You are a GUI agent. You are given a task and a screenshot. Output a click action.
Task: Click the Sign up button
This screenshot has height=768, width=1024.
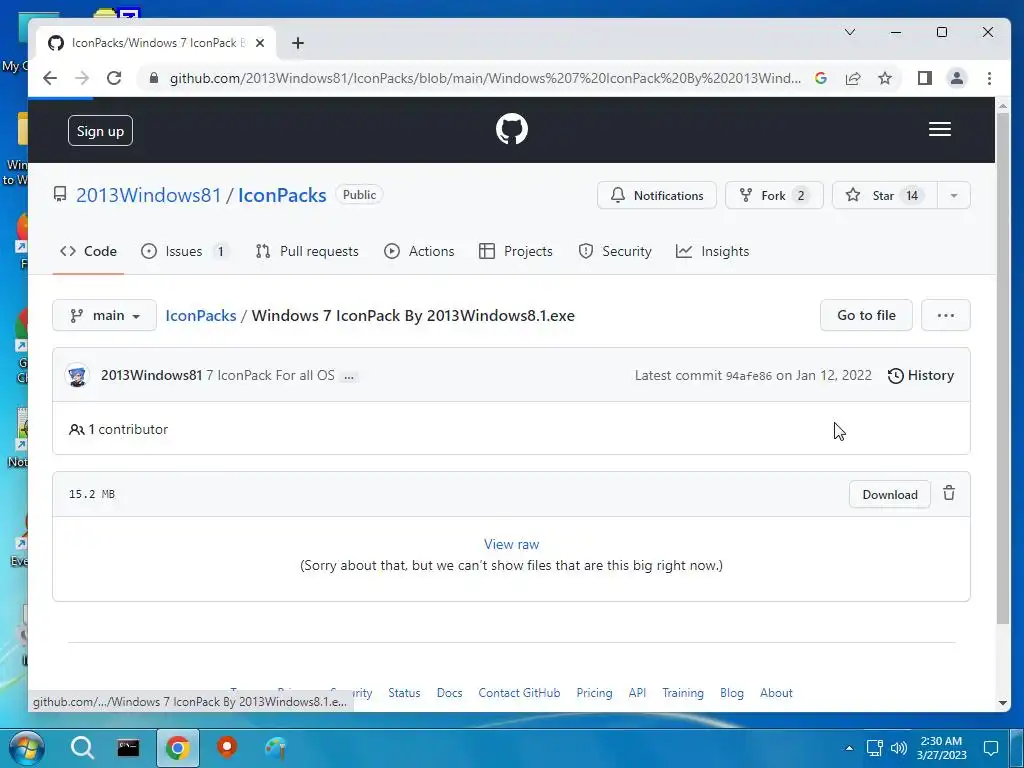101,131
